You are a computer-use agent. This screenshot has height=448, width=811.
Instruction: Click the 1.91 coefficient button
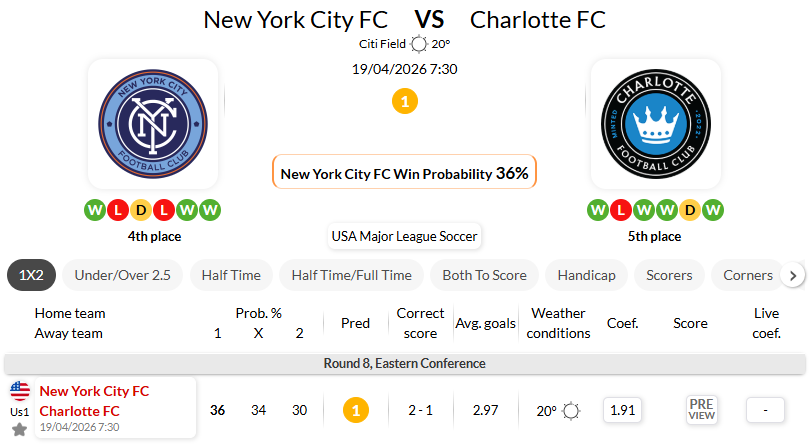tap(622, 410)
